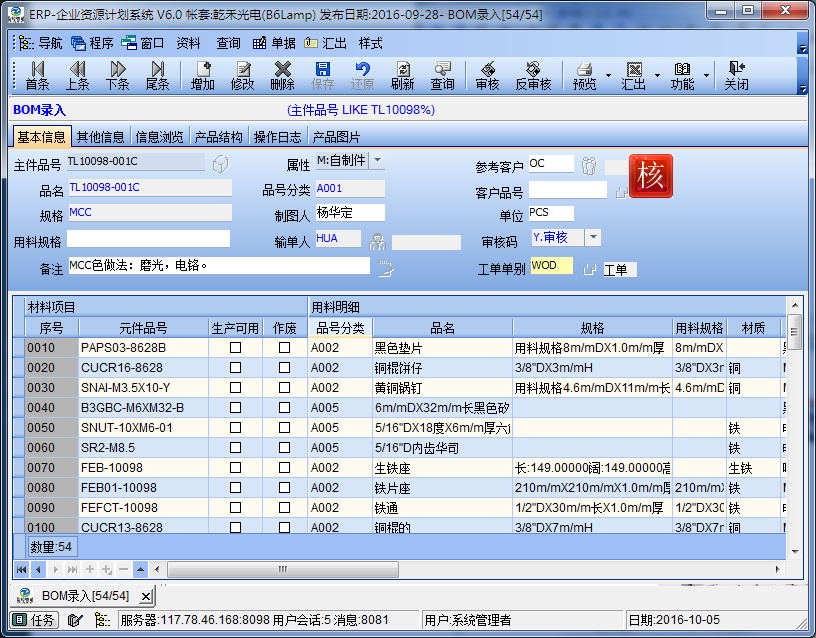Switch to the 操作日志 tab
Image resolution: width=816 pixels, height=638 pixels.
click(277, 137)
